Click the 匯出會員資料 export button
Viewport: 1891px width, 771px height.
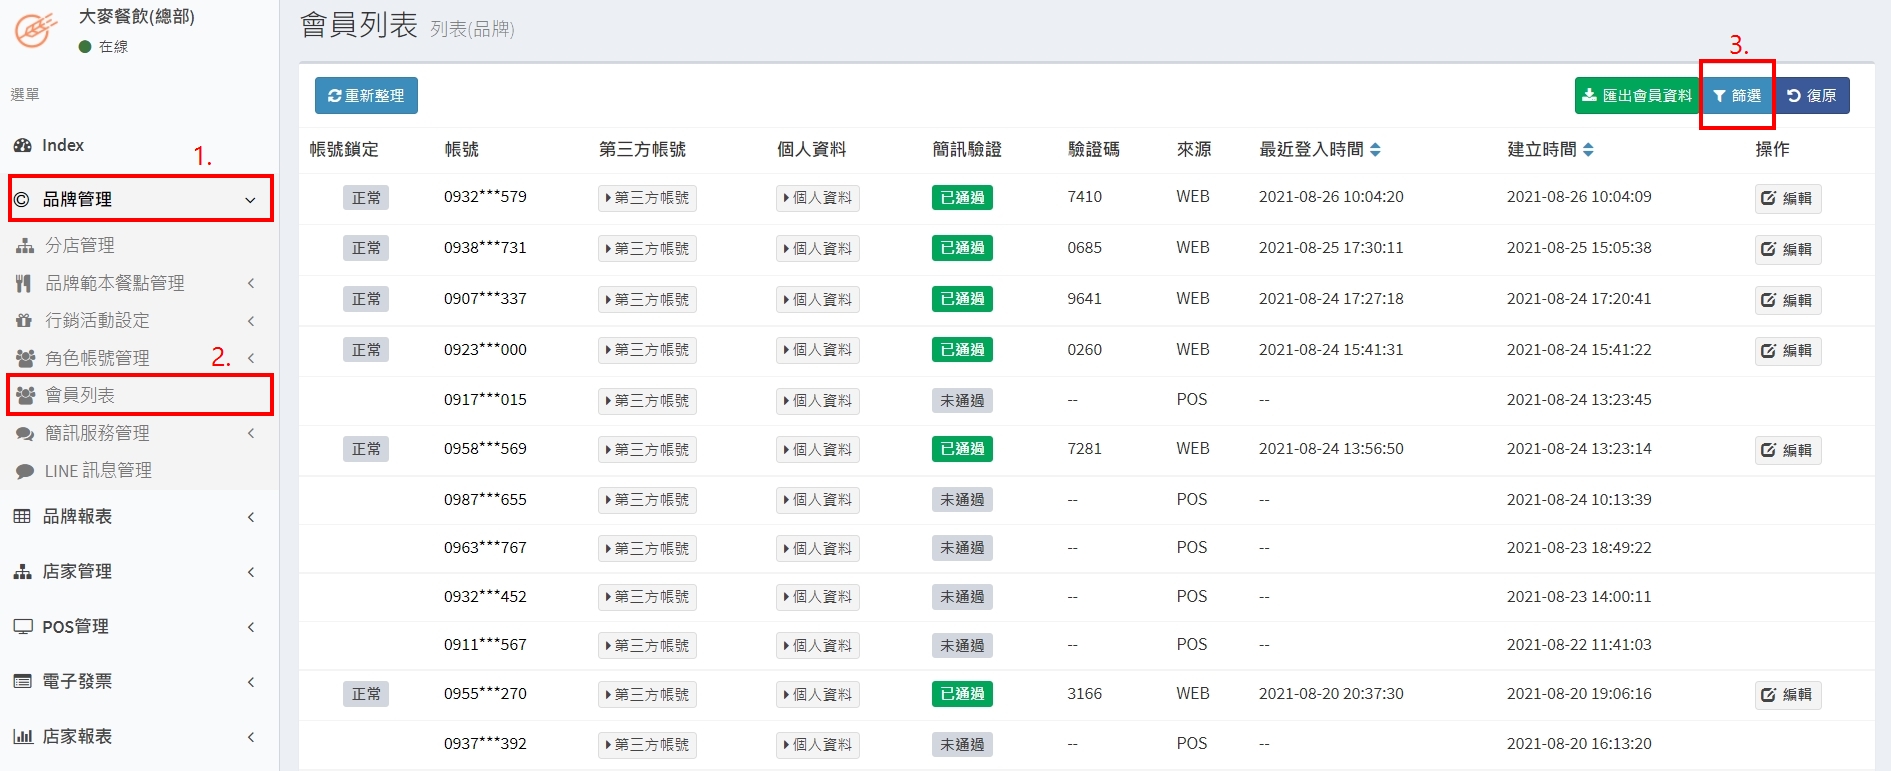(1637, 96)
